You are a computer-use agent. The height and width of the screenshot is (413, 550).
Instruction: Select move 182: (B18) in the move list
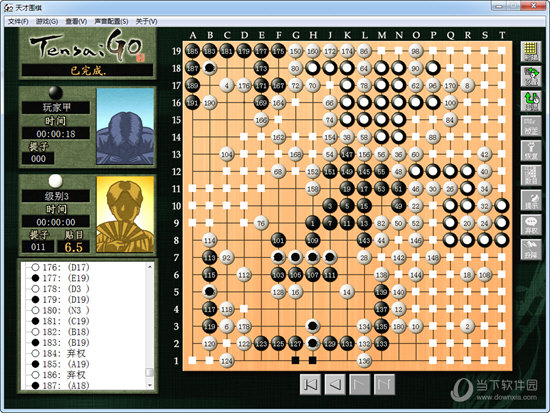point(60,332)
